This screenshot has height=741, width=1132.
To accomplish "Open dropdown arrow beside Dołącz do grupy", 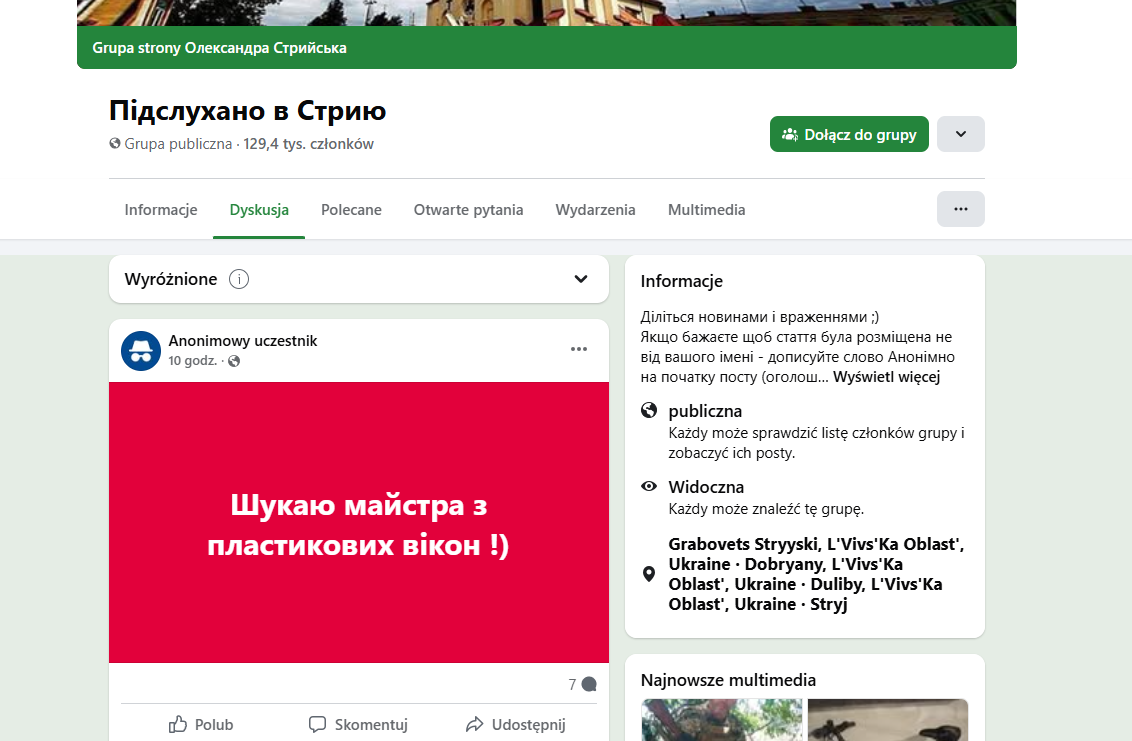I will coord(960,134).
